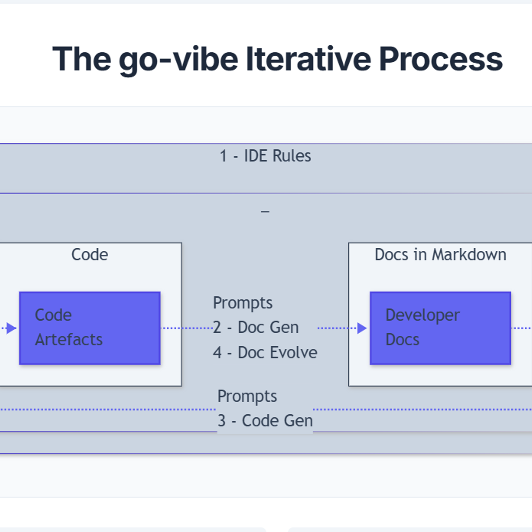Click the Prompts label above Code Gen
This screenshot has width=532, height=532.
tap(247, 396)
